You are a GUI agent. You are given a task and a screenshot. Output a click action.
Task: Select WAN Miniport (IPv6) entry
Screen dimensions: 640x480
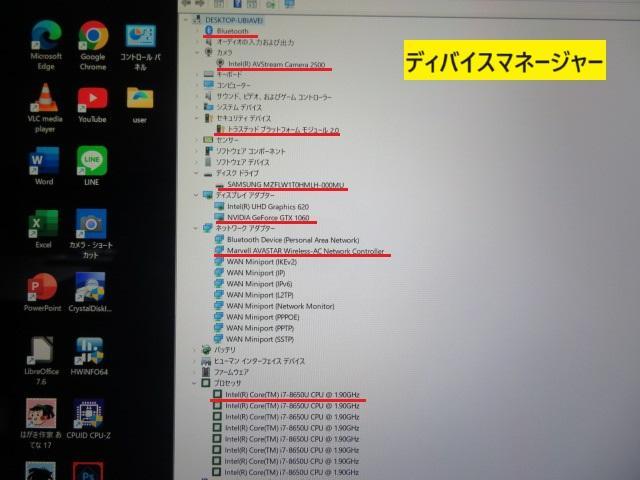pyautogui.click(x=260, y=284)
